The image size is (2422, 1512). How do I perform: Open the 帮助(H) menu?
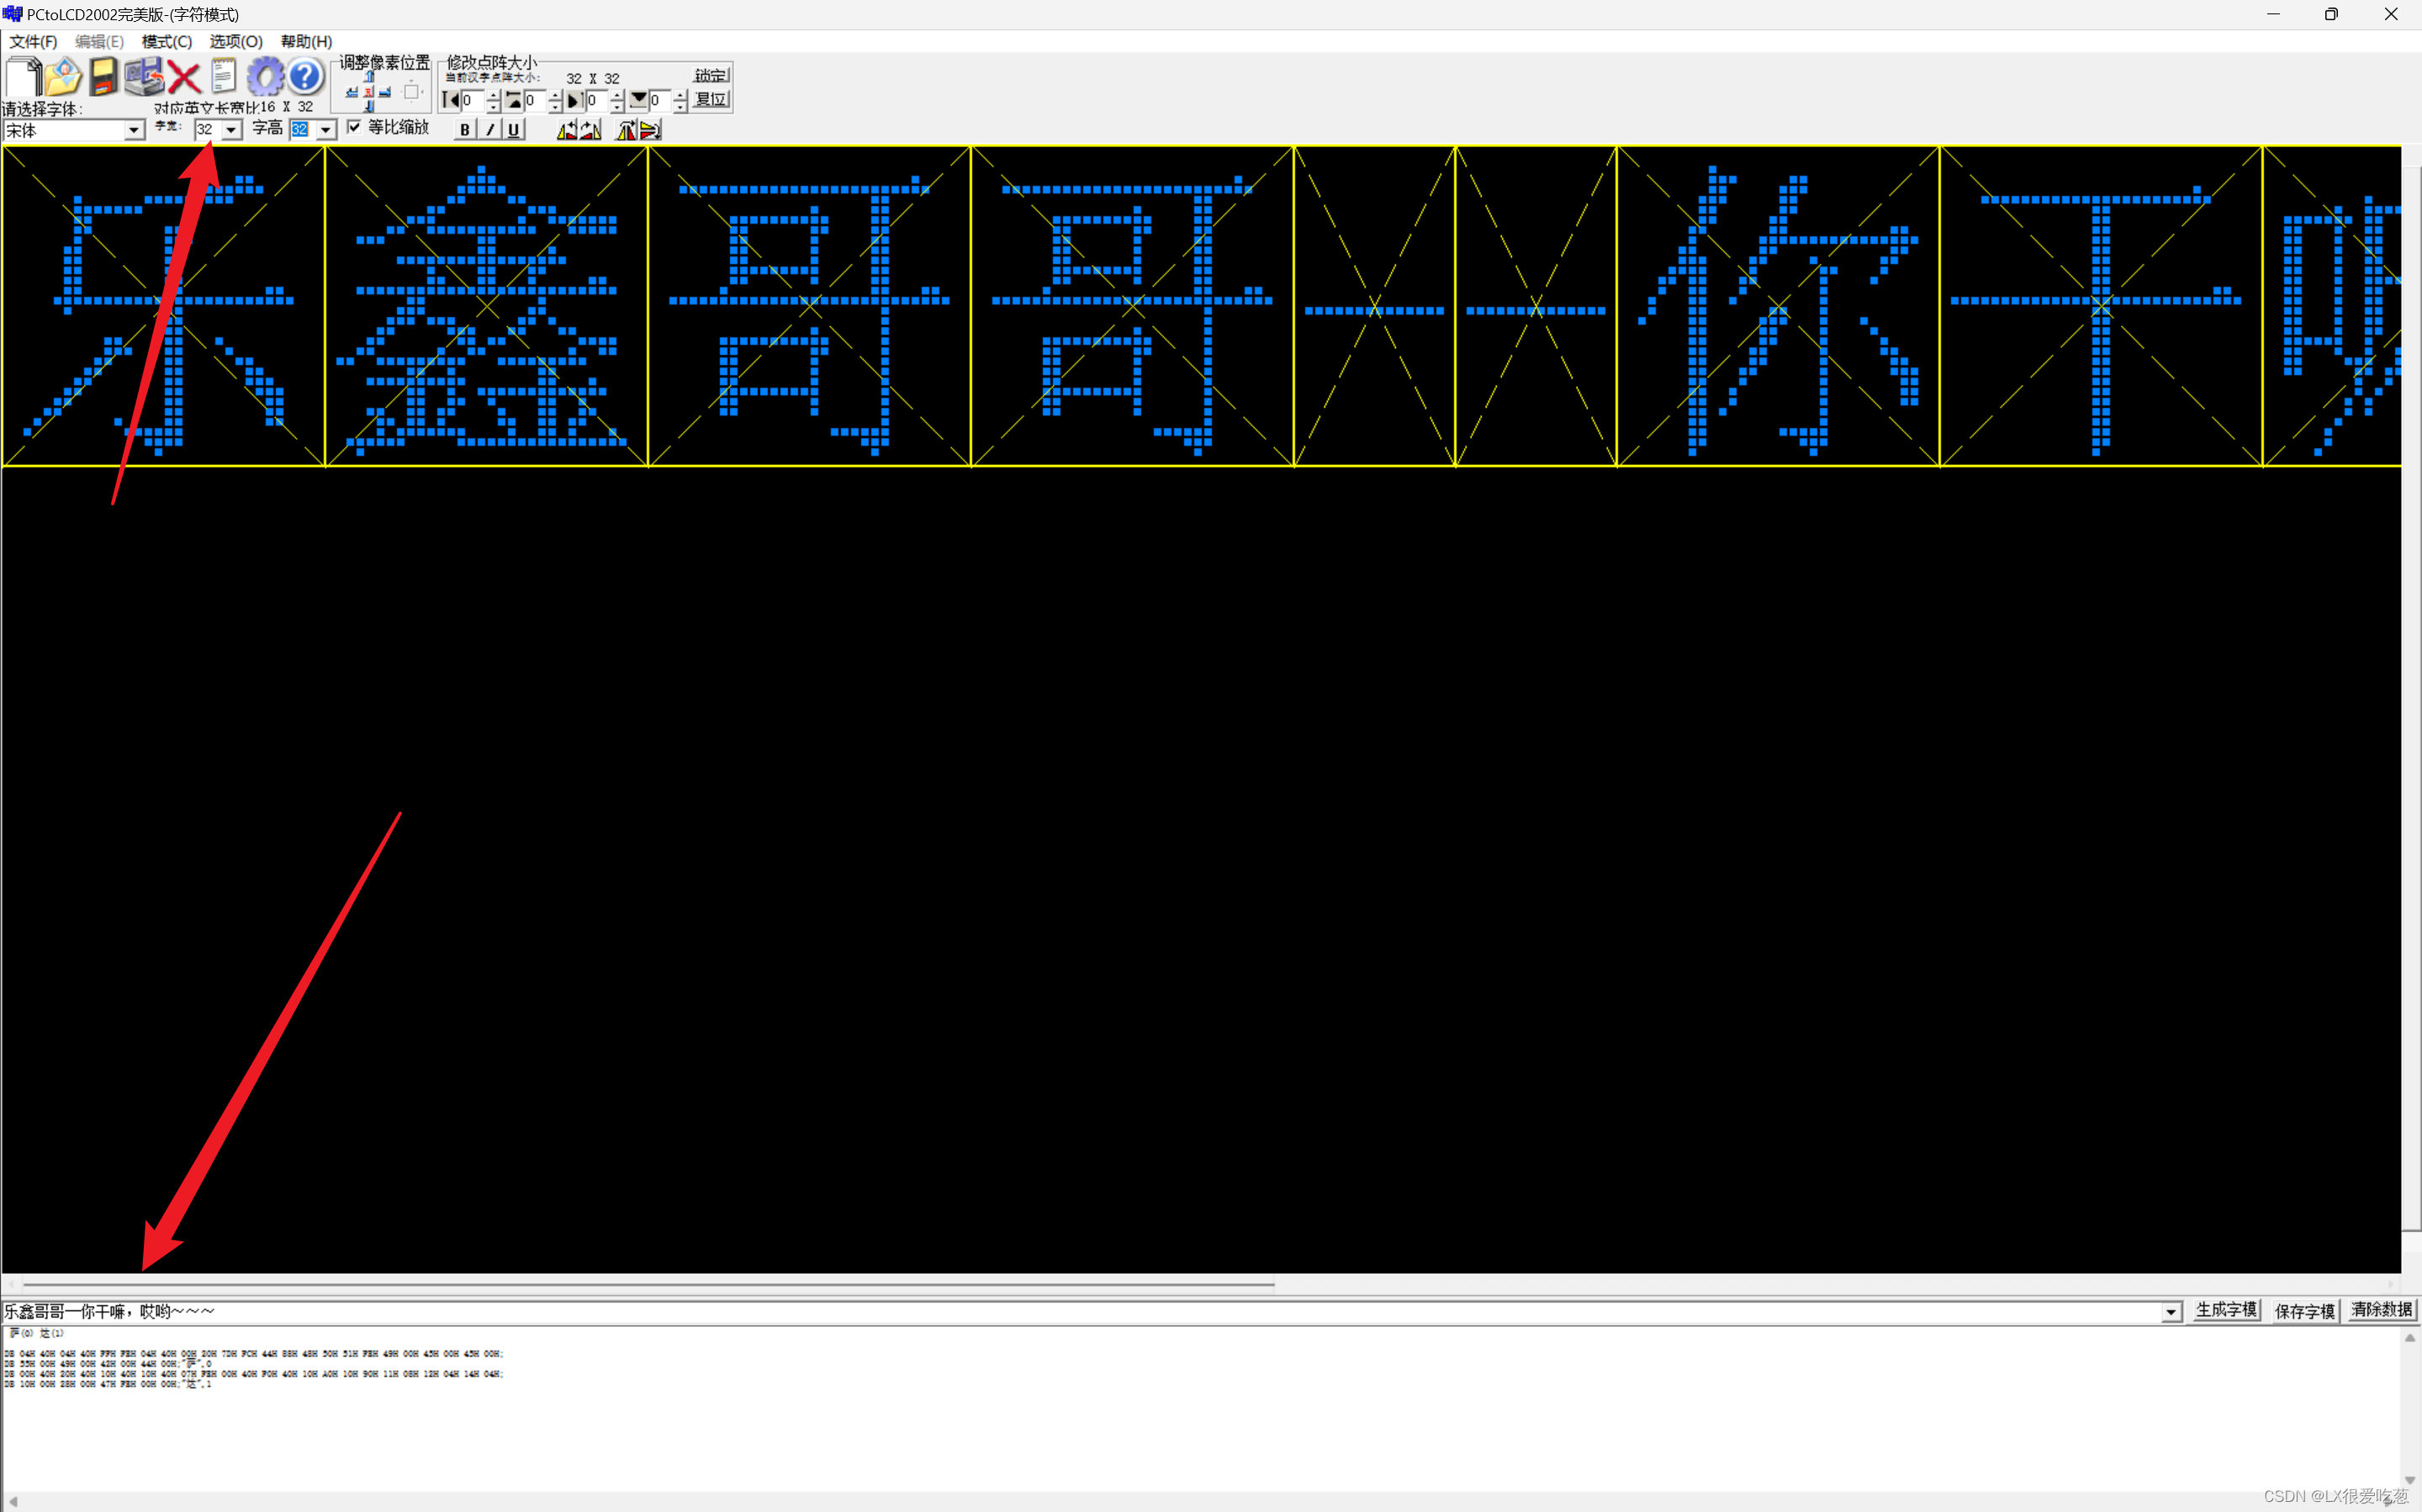click(306, 41)
